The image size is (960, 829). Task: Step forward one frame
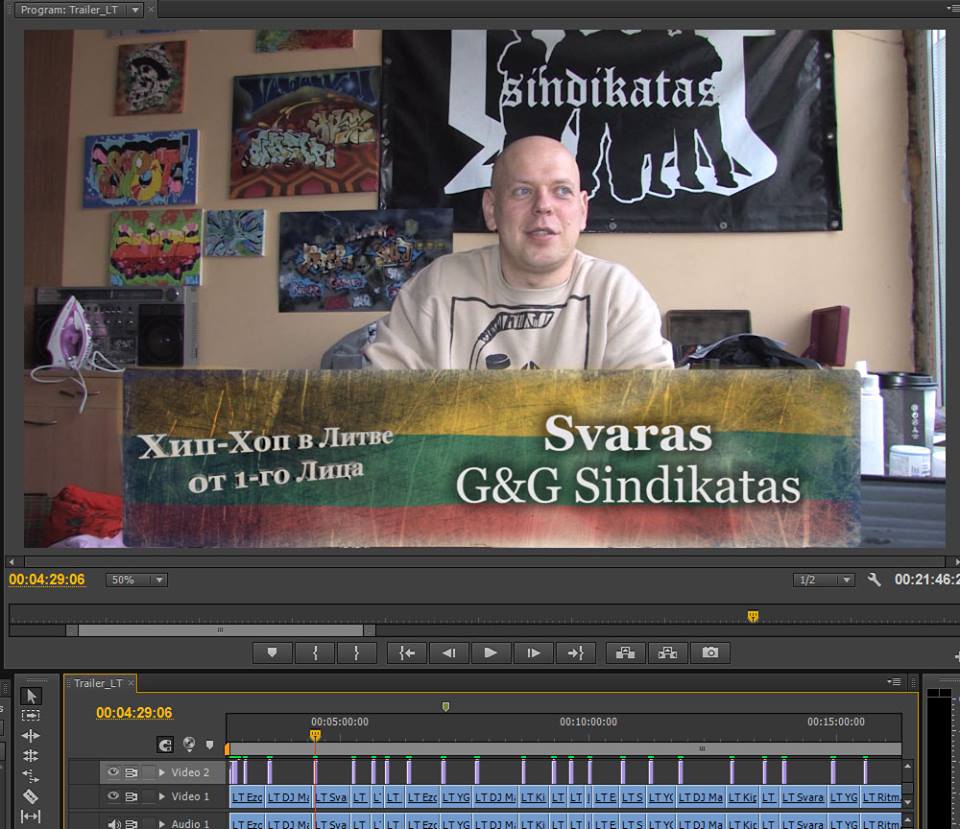tap(533, 653)
